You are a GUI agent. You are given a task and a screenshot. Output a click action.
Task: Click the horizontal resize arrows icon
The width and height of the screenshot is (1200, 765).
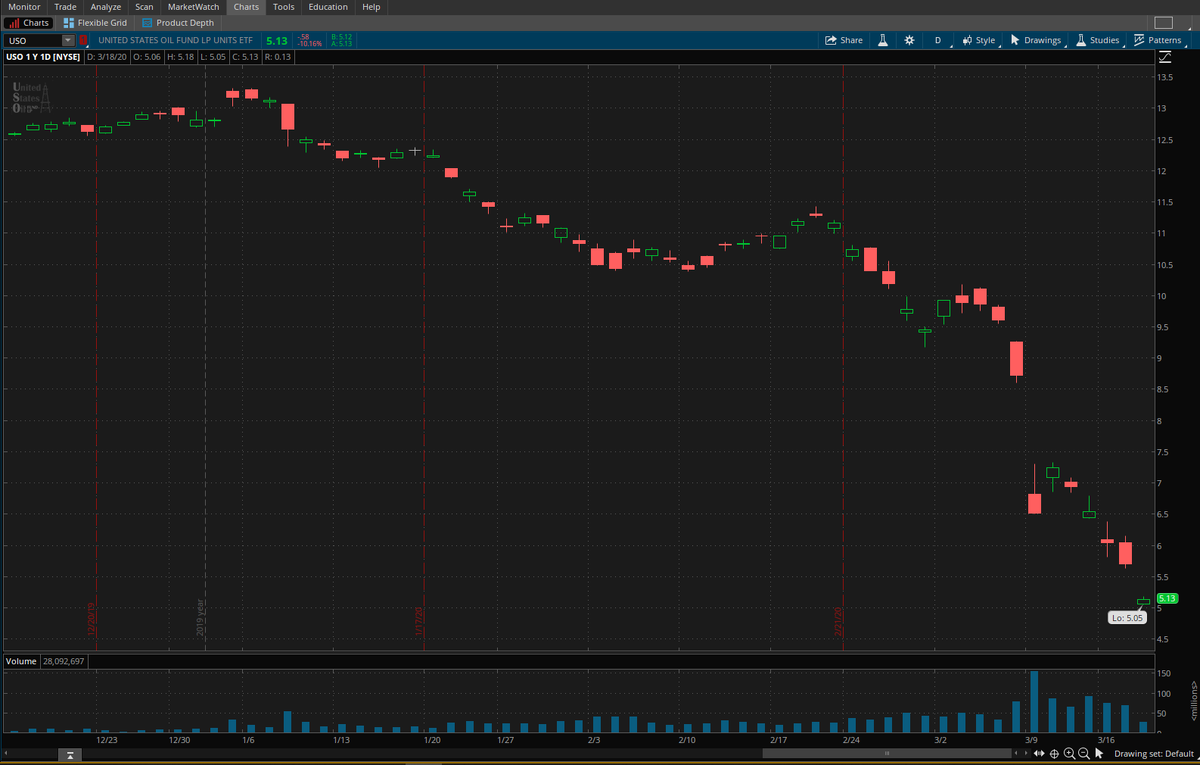1039,753
